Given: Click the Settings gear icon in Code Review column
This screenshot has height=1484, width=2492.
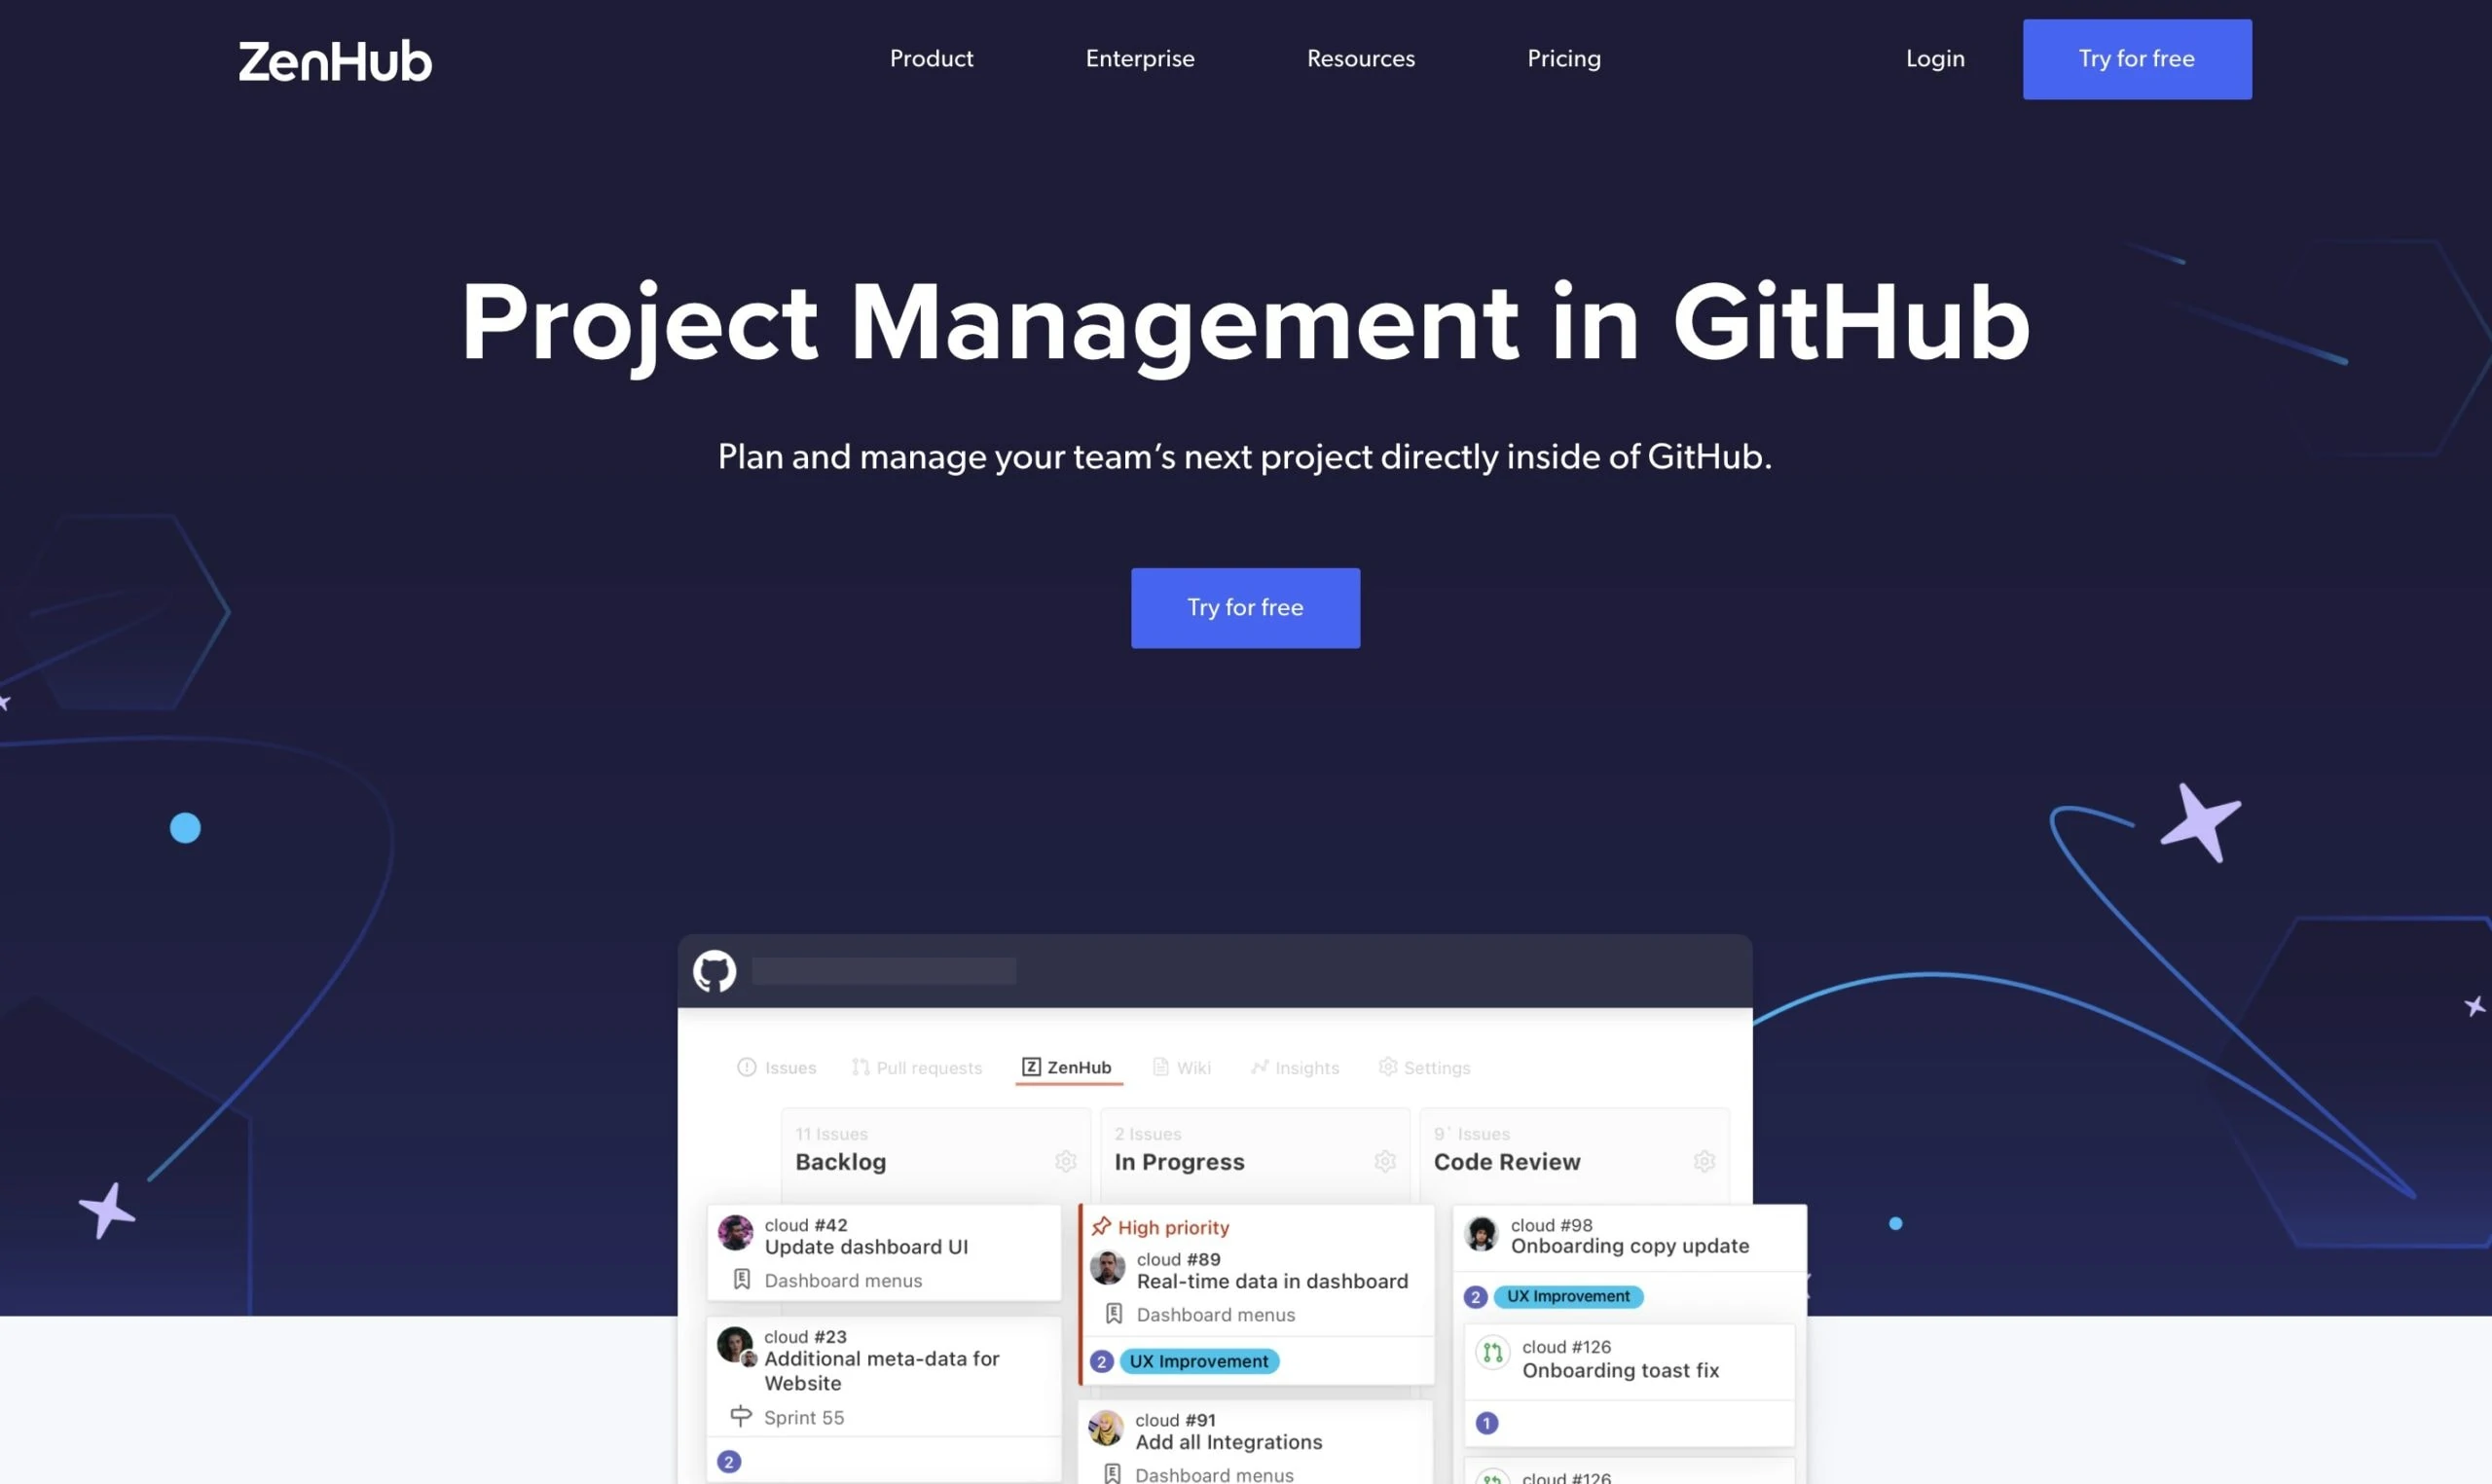Looking at the screenshot, I should 1704,1161.
